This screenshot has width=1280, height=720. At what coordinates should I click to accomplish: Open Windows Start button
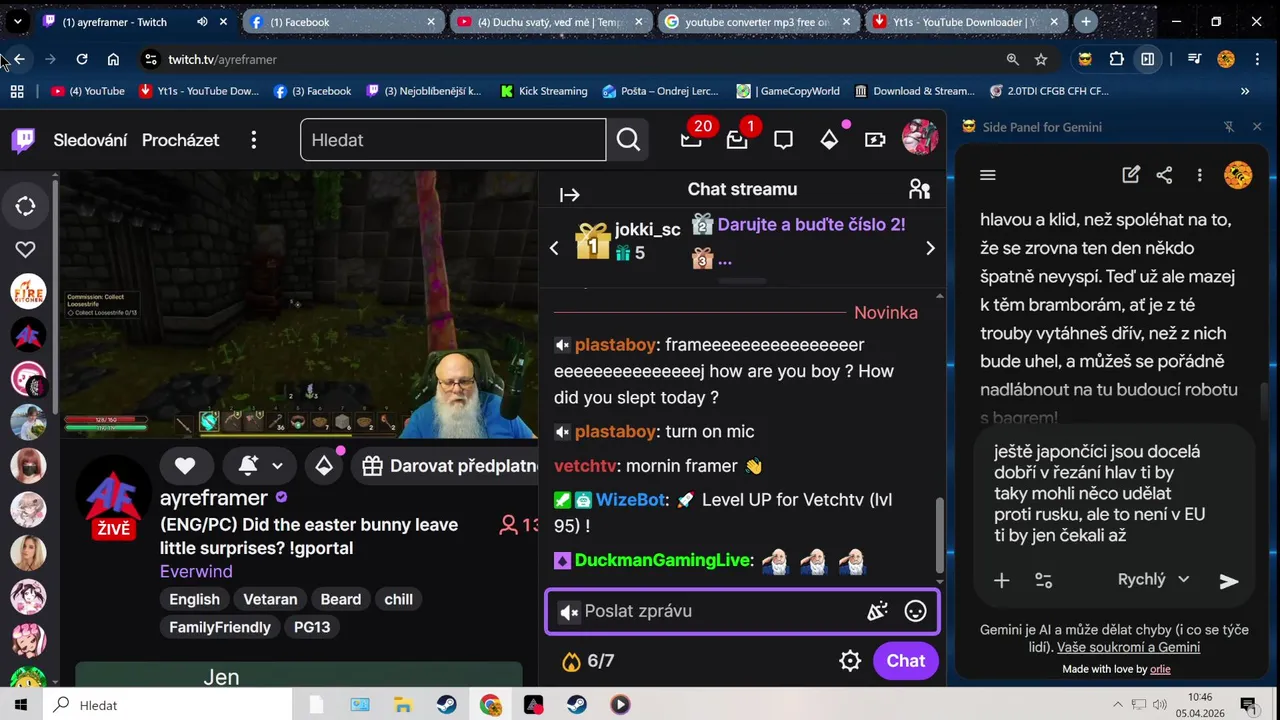(21, 705)
